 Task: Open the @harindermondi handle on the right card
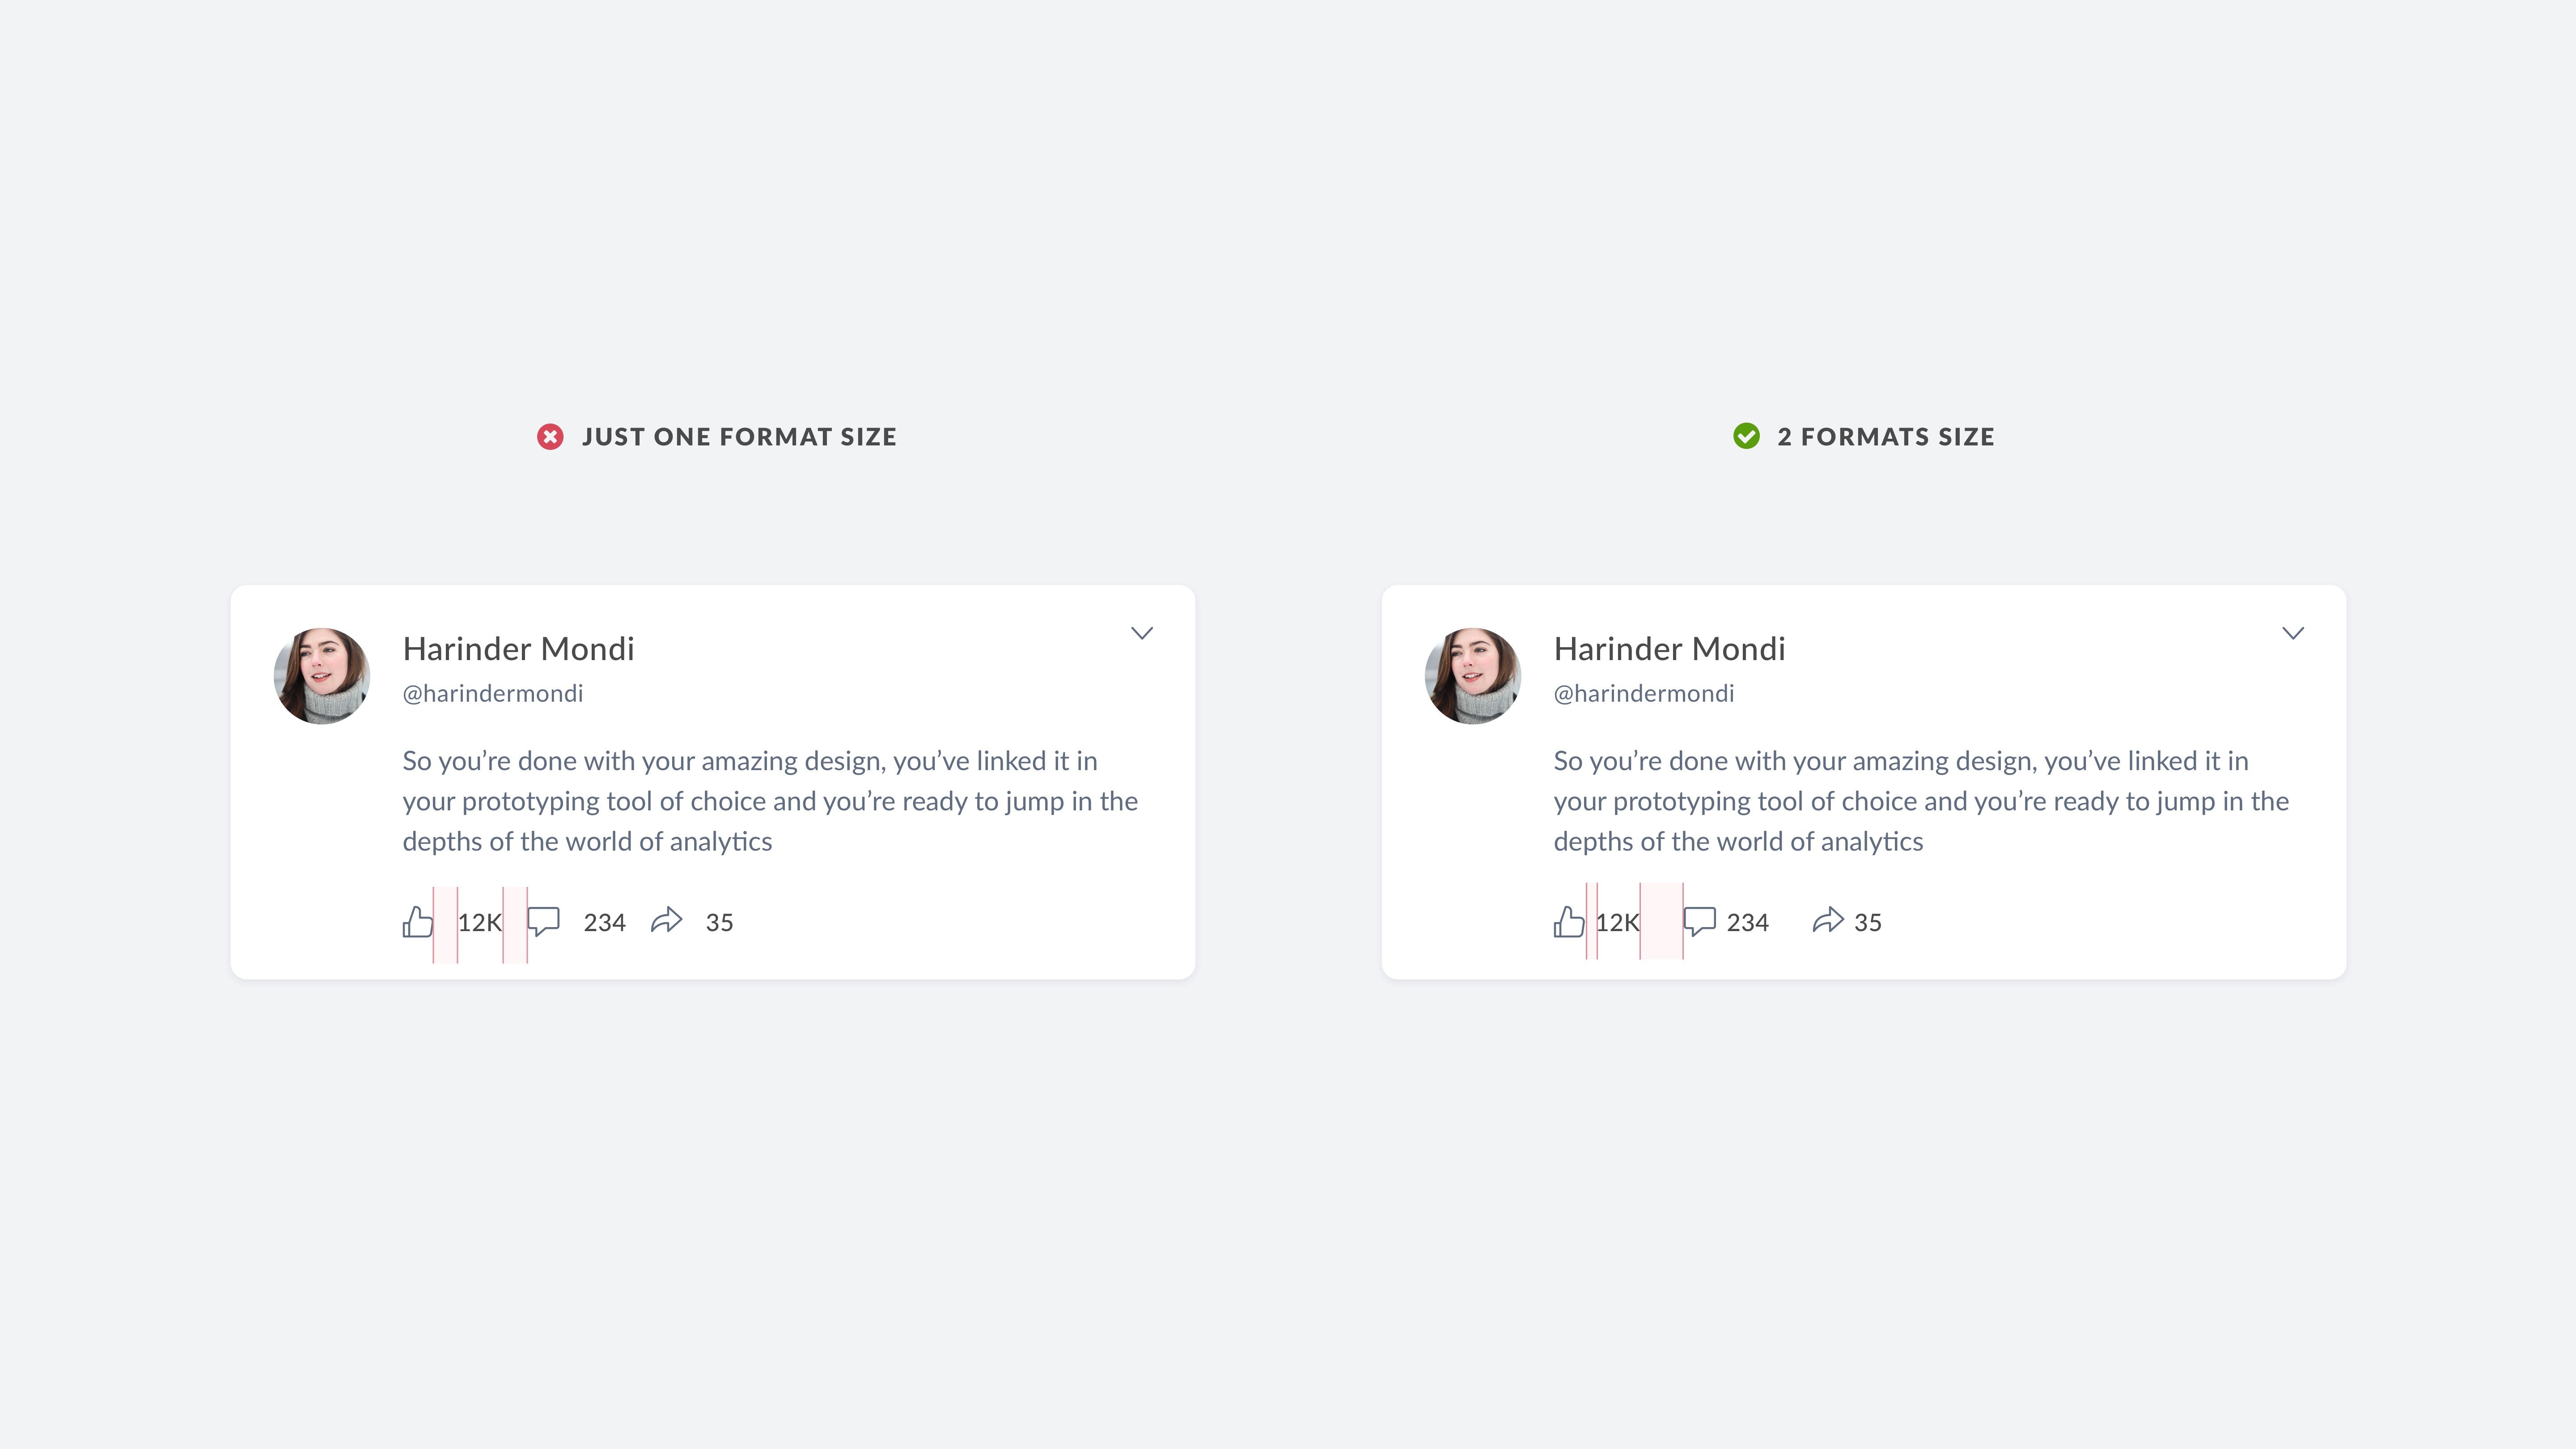point(1643,693)
